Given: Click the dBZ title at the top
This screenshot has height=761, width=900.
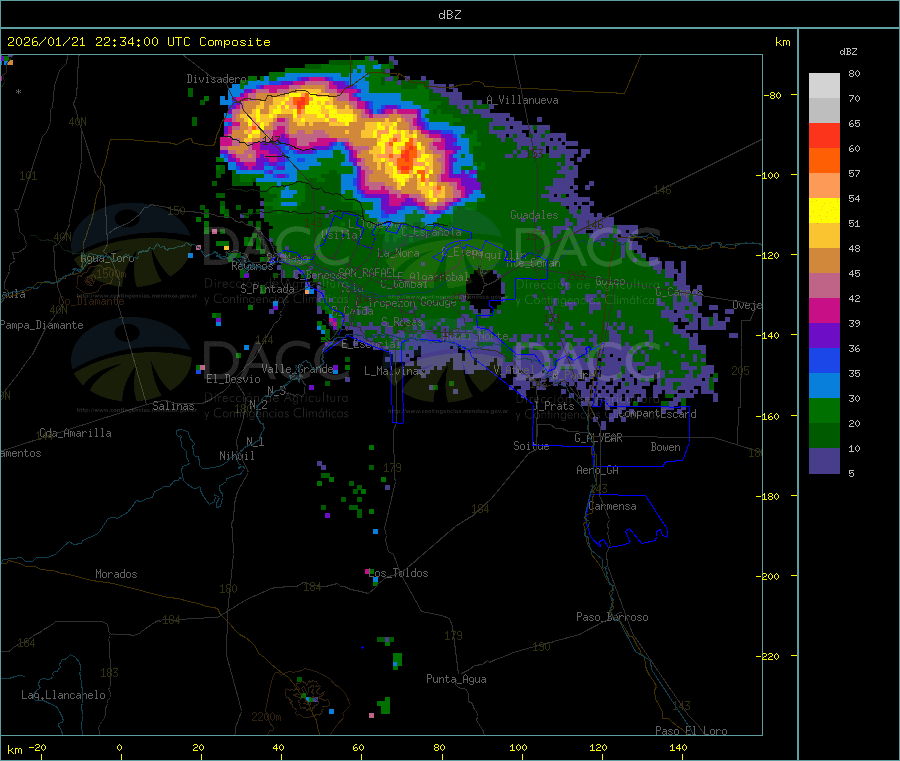Looking at the screenshot, I should click(x=449, y=15).
